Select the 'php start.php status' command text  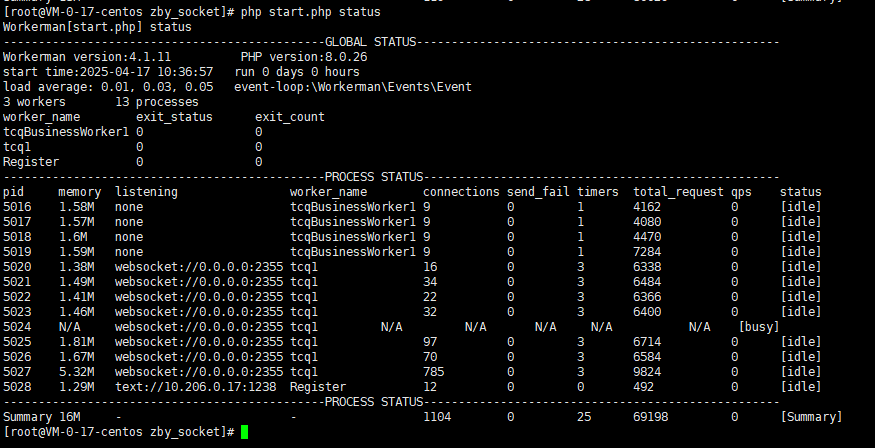pos(311,12)
